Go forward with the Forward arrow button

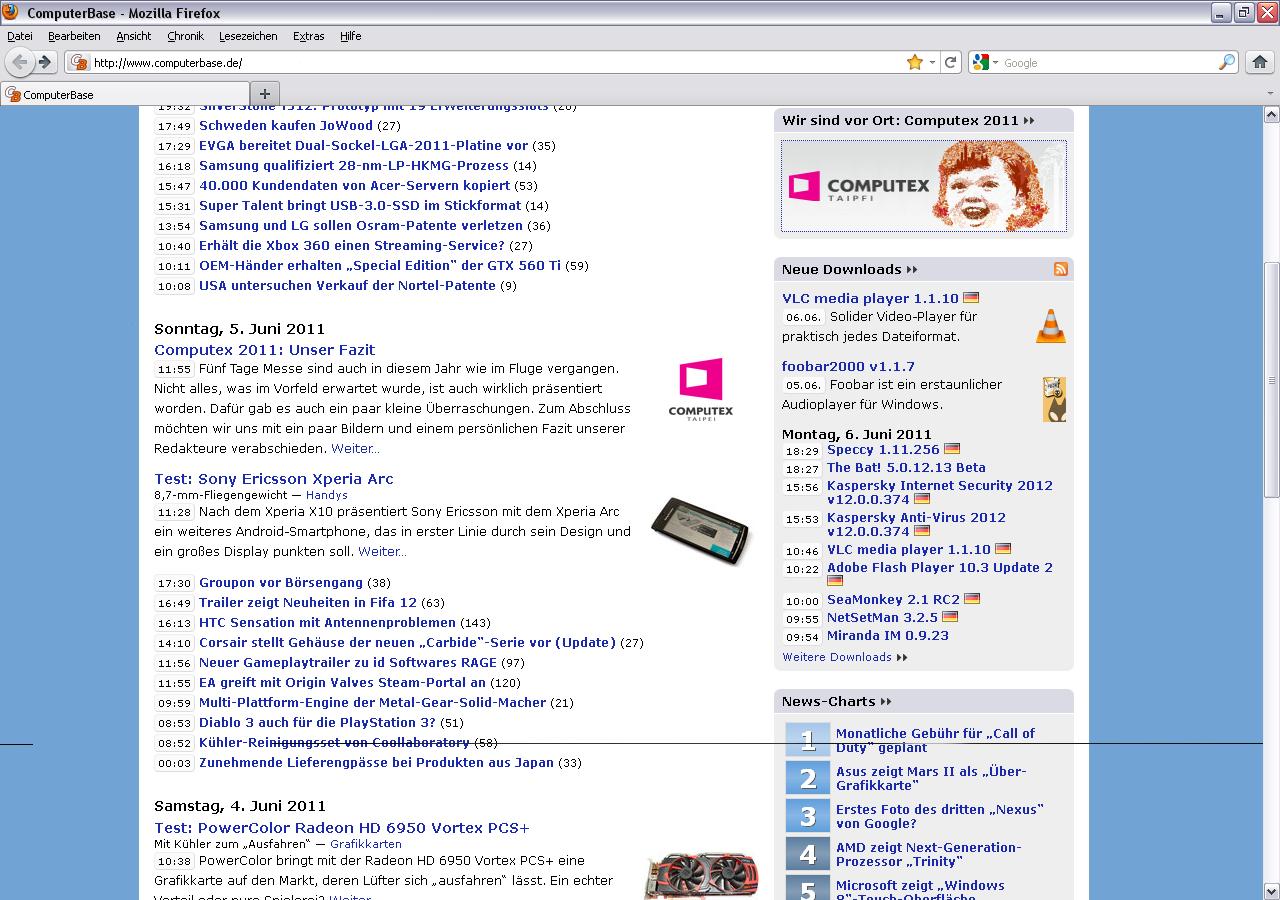coord(45,62)
